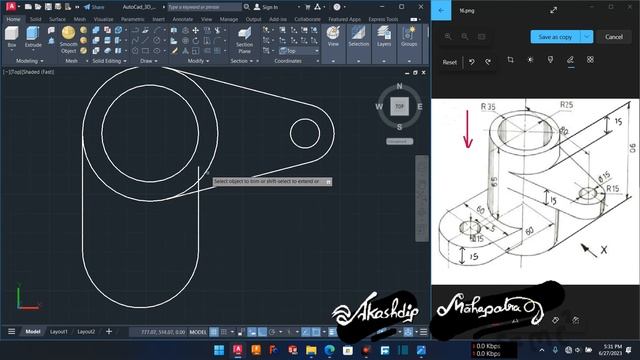Image resolution: width=640 pixels, height=360 pixels.
Task: Click Cancel in Photos editor
Action: (613, 37)
